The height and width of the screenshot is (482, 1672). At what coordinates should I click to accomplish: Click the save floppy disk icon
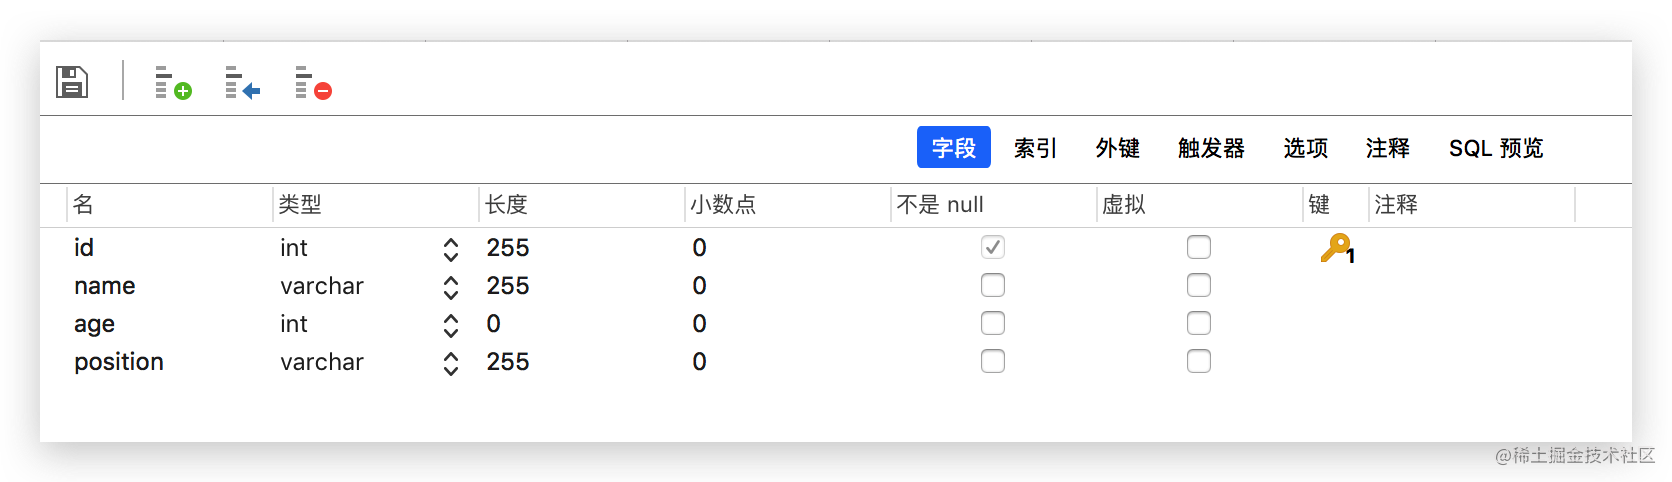tap(72, 82)
